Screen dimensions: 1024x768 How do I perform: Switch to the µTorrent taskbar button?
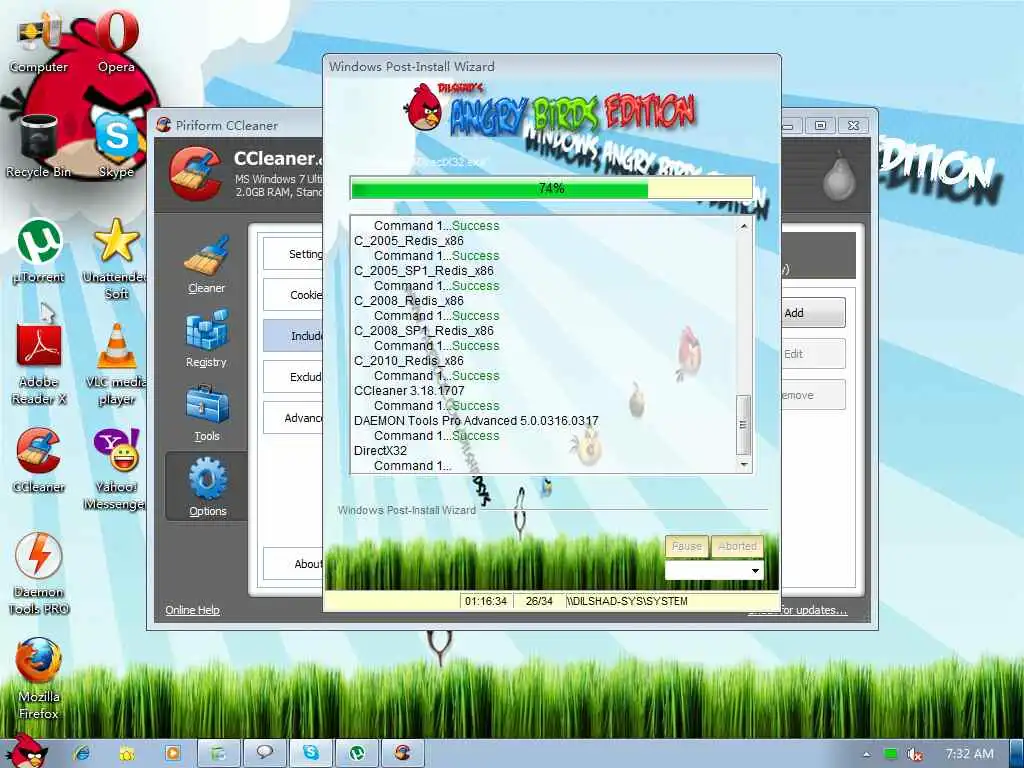point(357,754)
